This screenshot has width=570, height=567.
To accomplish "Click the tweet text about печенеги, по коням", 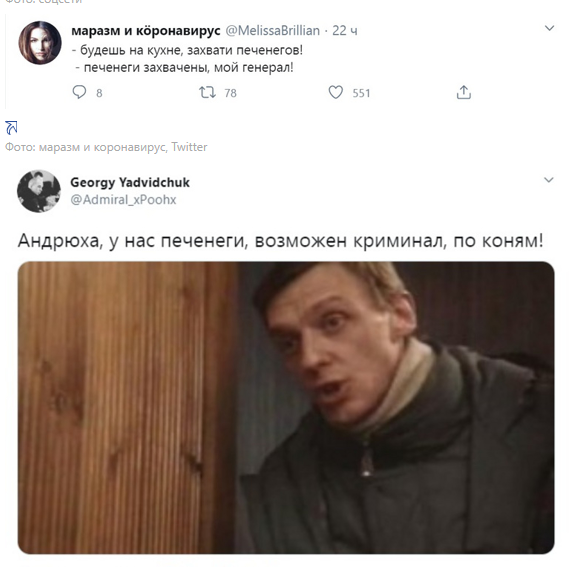I will (x=281, y=241).
